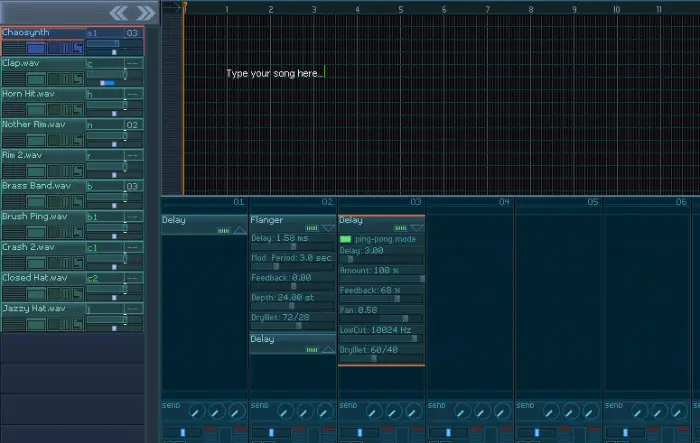Click the I button in Clap.wav row
Screen dimensions: 700x443
coord(67,79)
